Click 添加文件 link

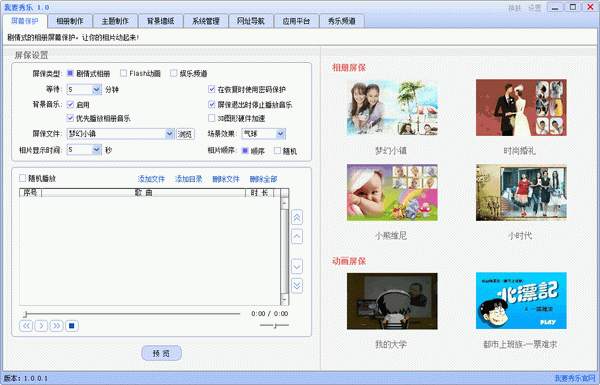[151, 179]
